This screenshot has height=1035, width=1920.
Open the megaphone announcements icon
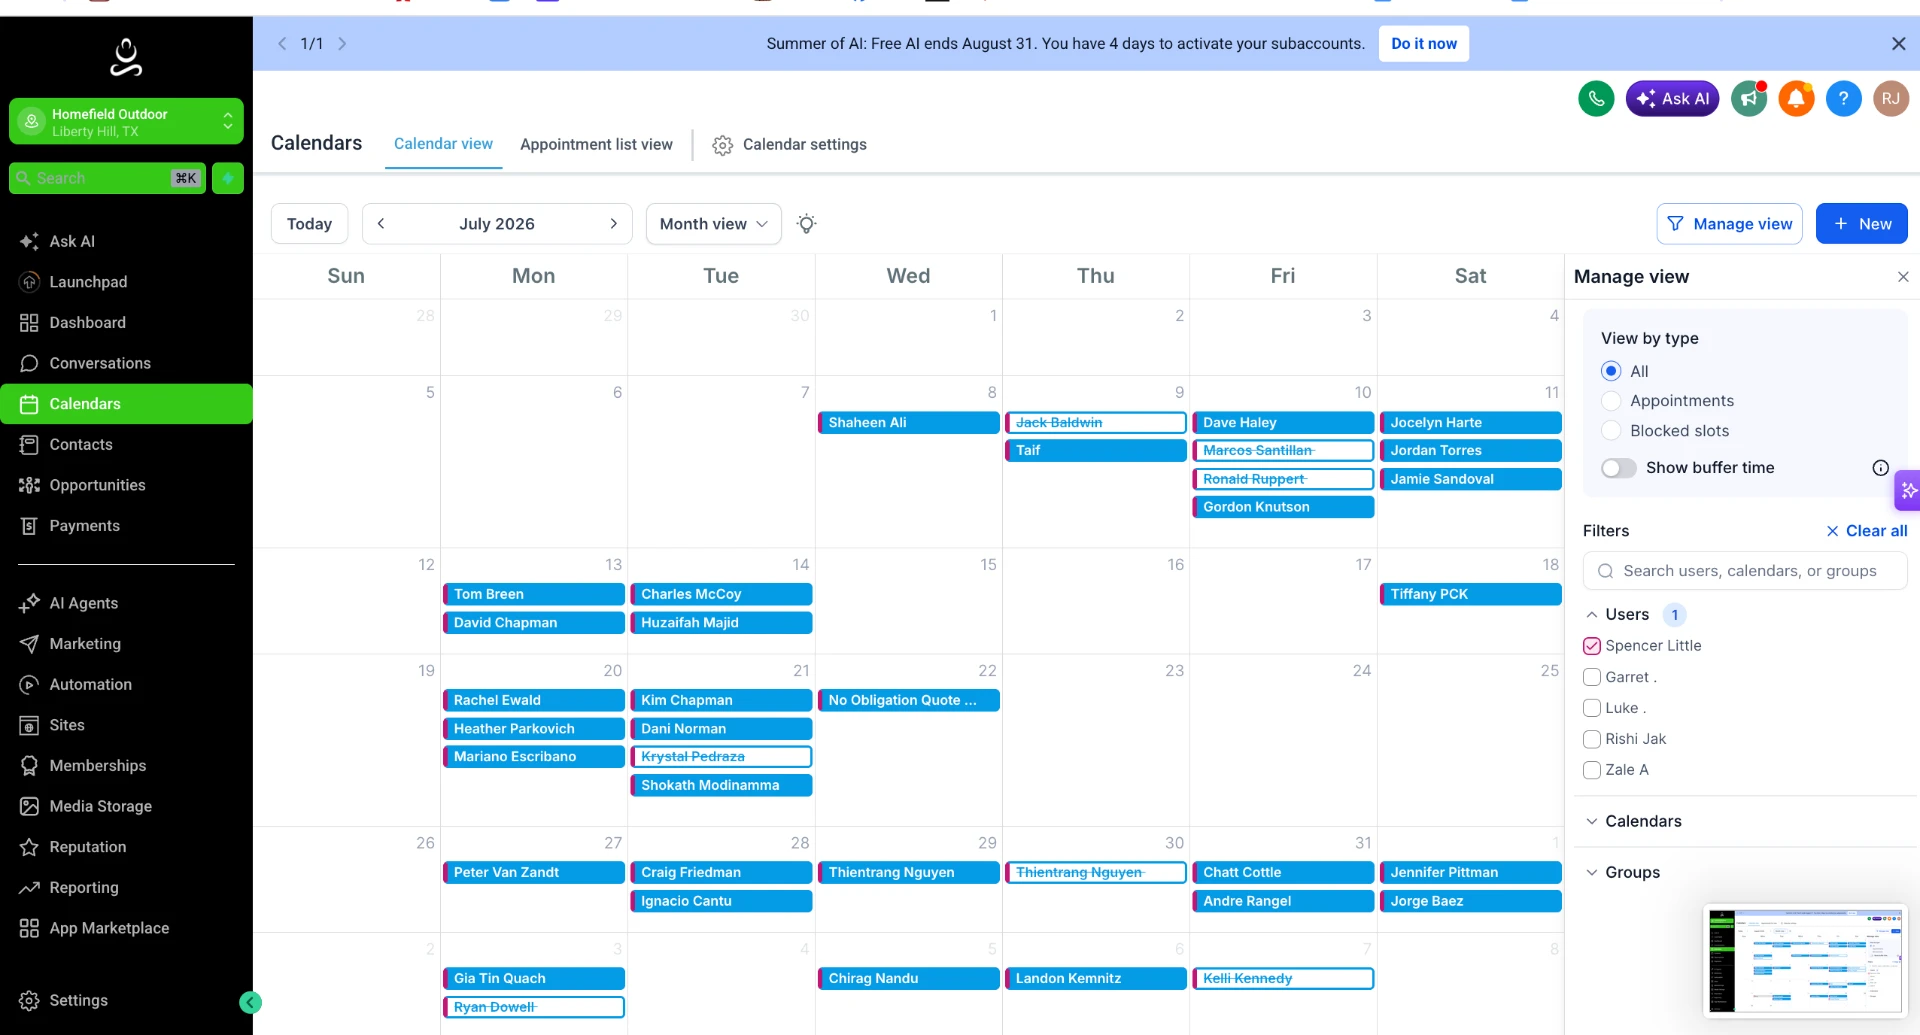[1749, 98]
